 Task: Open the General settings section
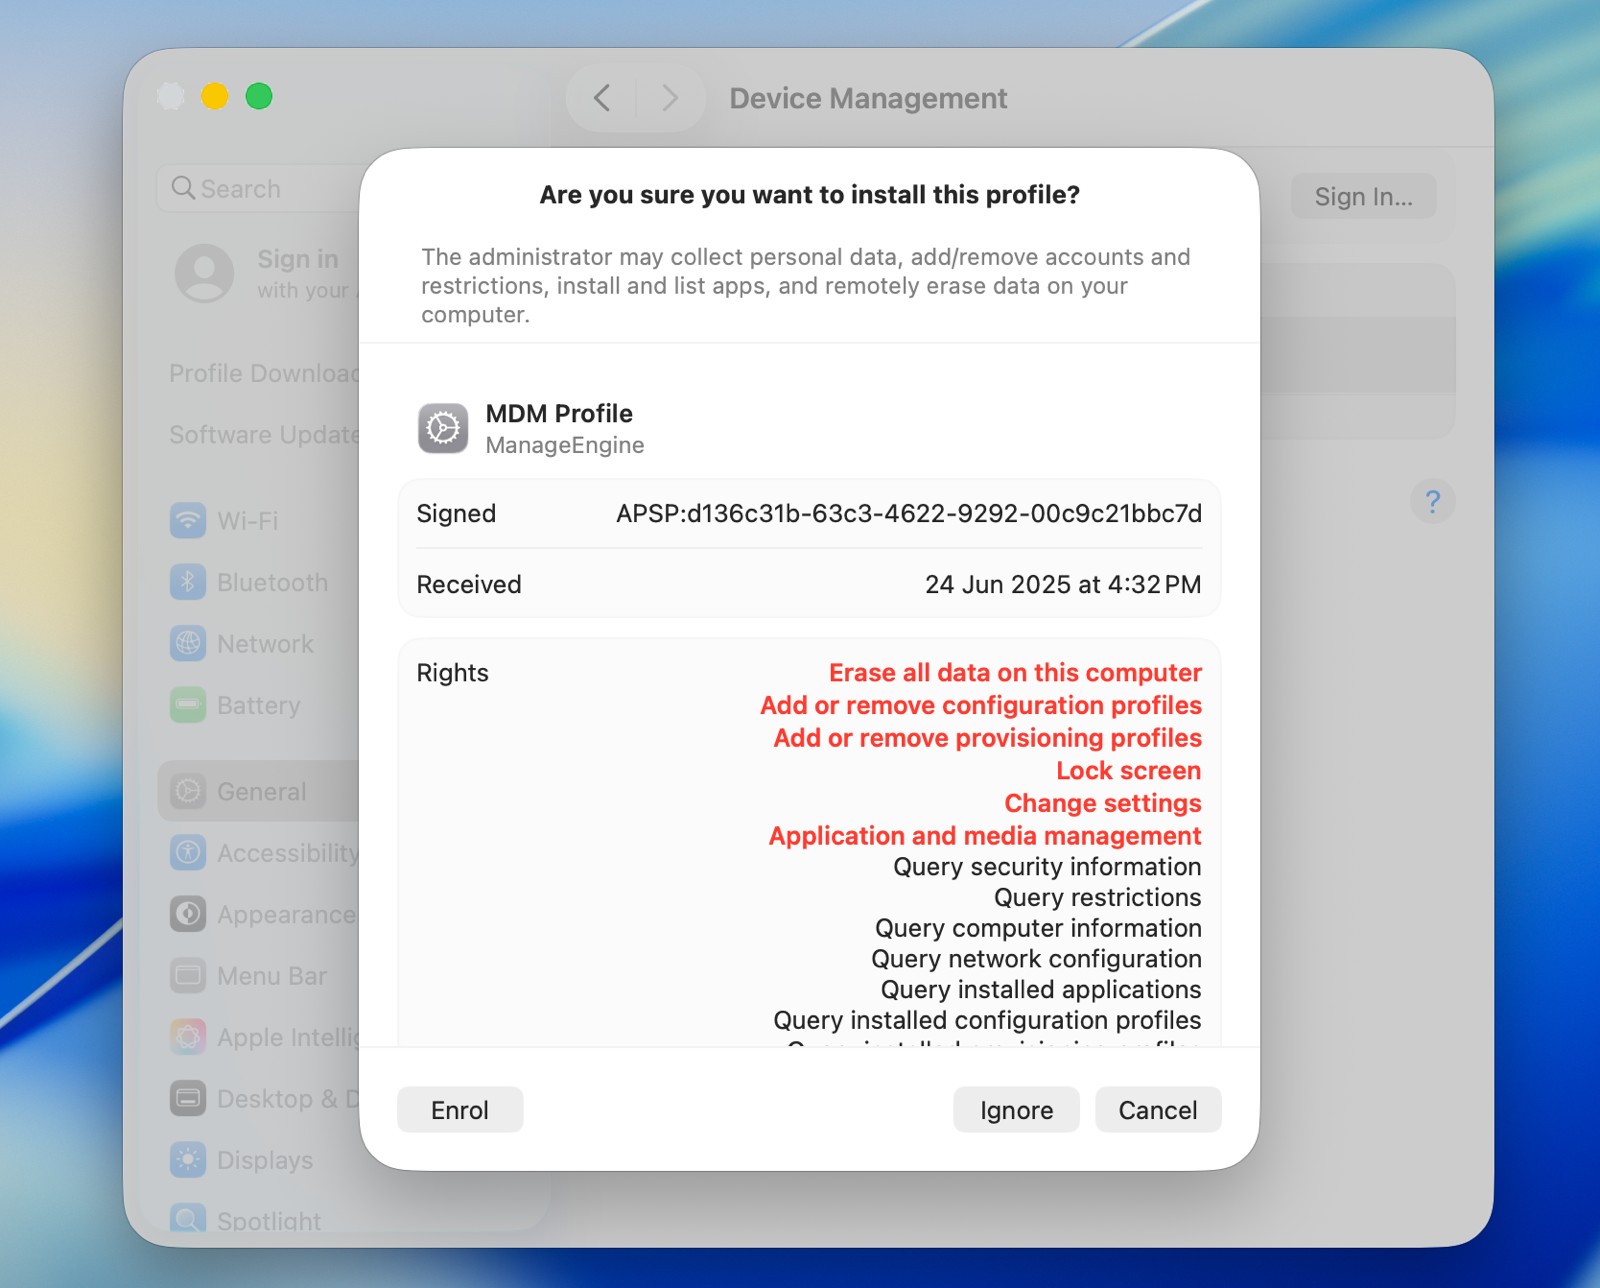pyautogui.click(x=261, y=791)
